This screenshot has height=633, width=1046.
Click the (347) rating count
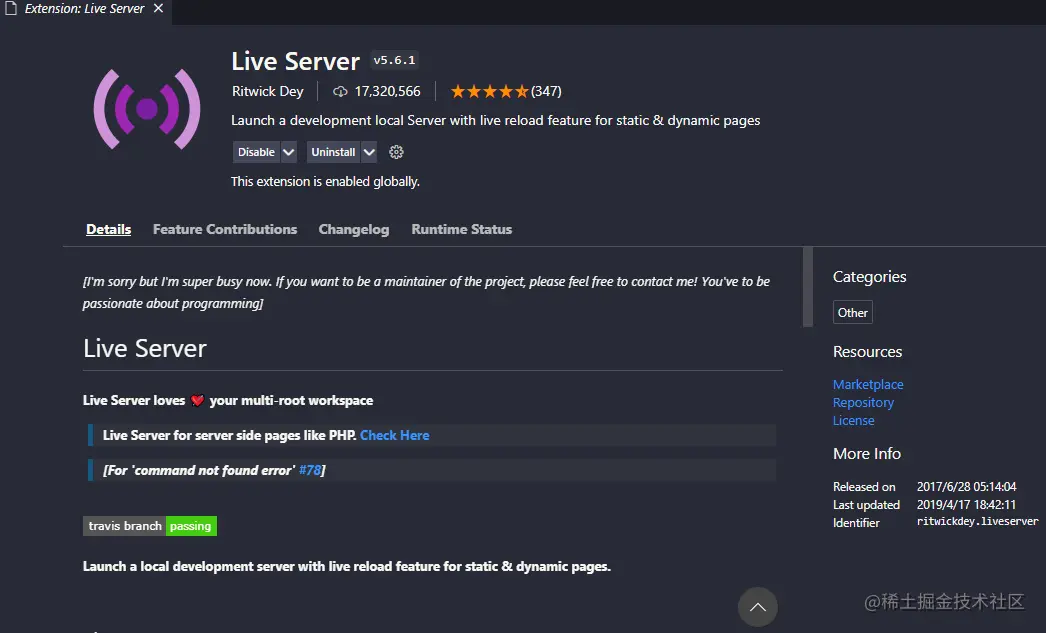pos(546,91)
